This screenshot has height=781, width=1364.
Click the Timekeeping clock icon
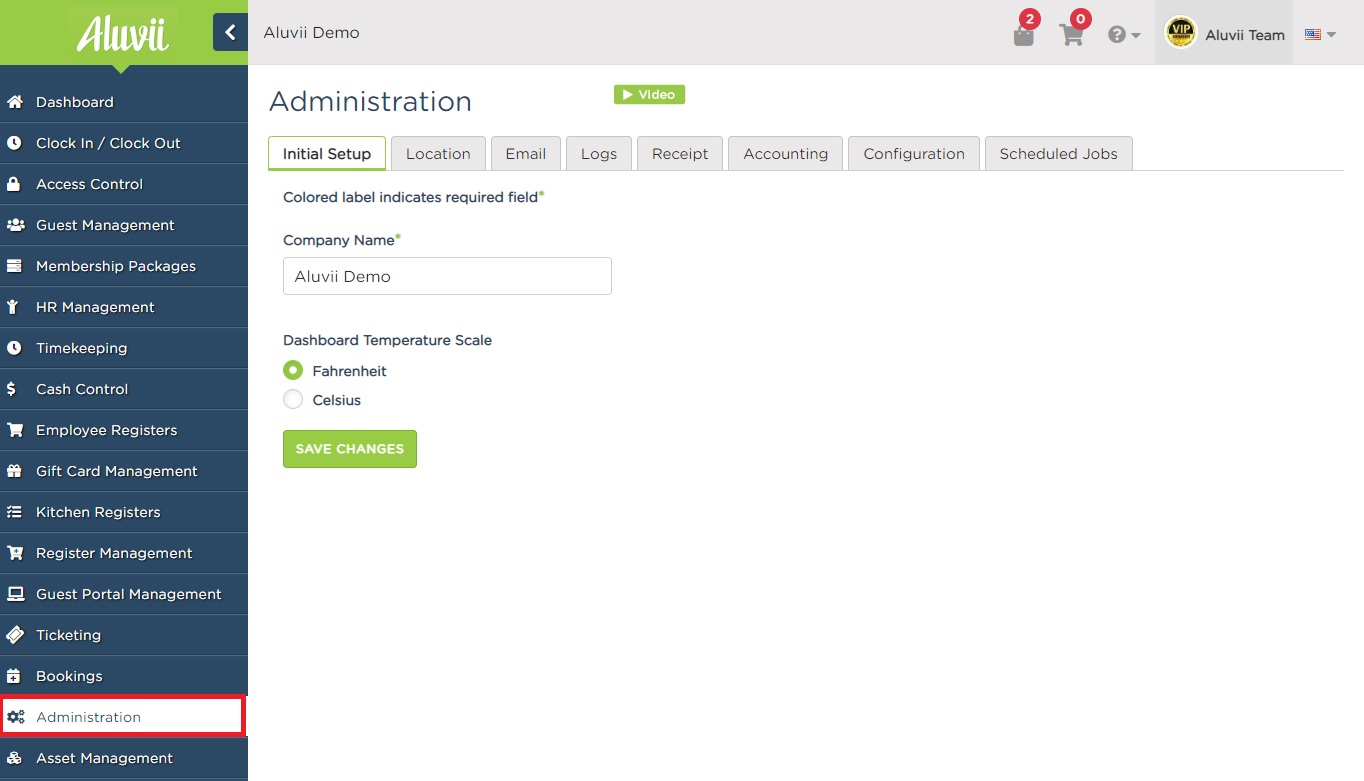tap(15, 348)
